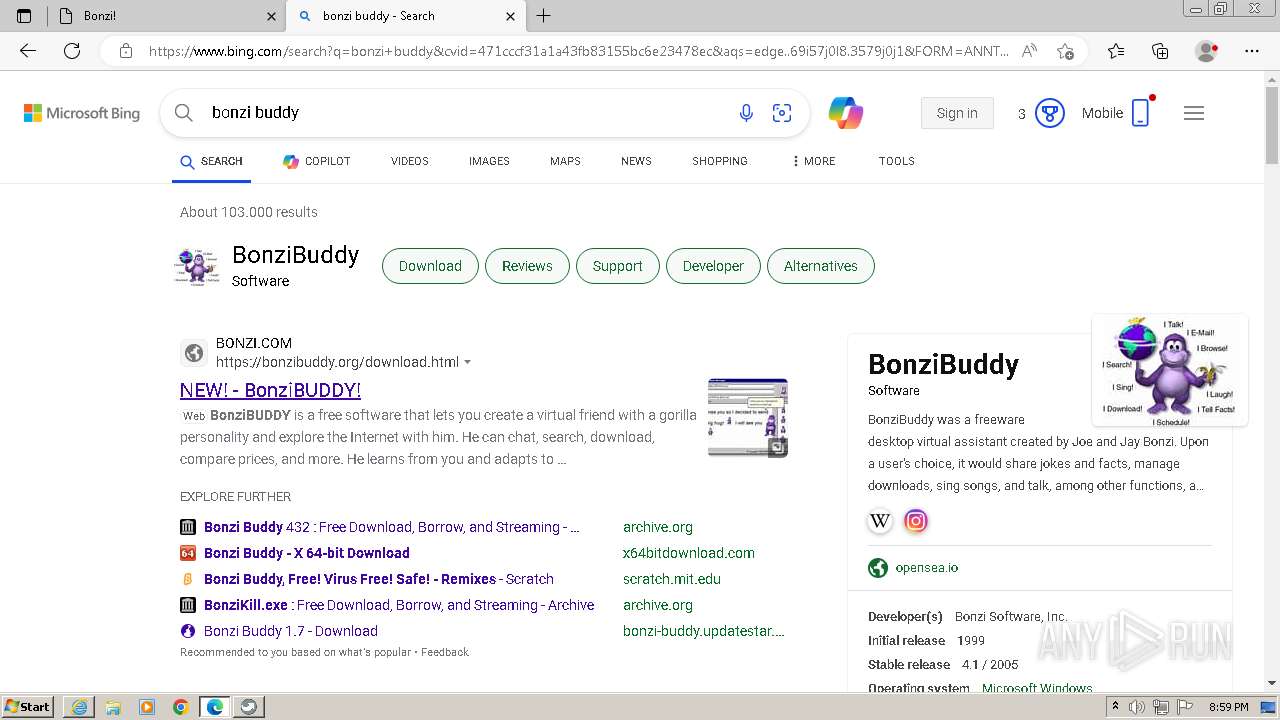Viewport: 1280px width, 720px height.
Task: Show hidden system tray icons arrow
Action: click(x=1116, y=707)
